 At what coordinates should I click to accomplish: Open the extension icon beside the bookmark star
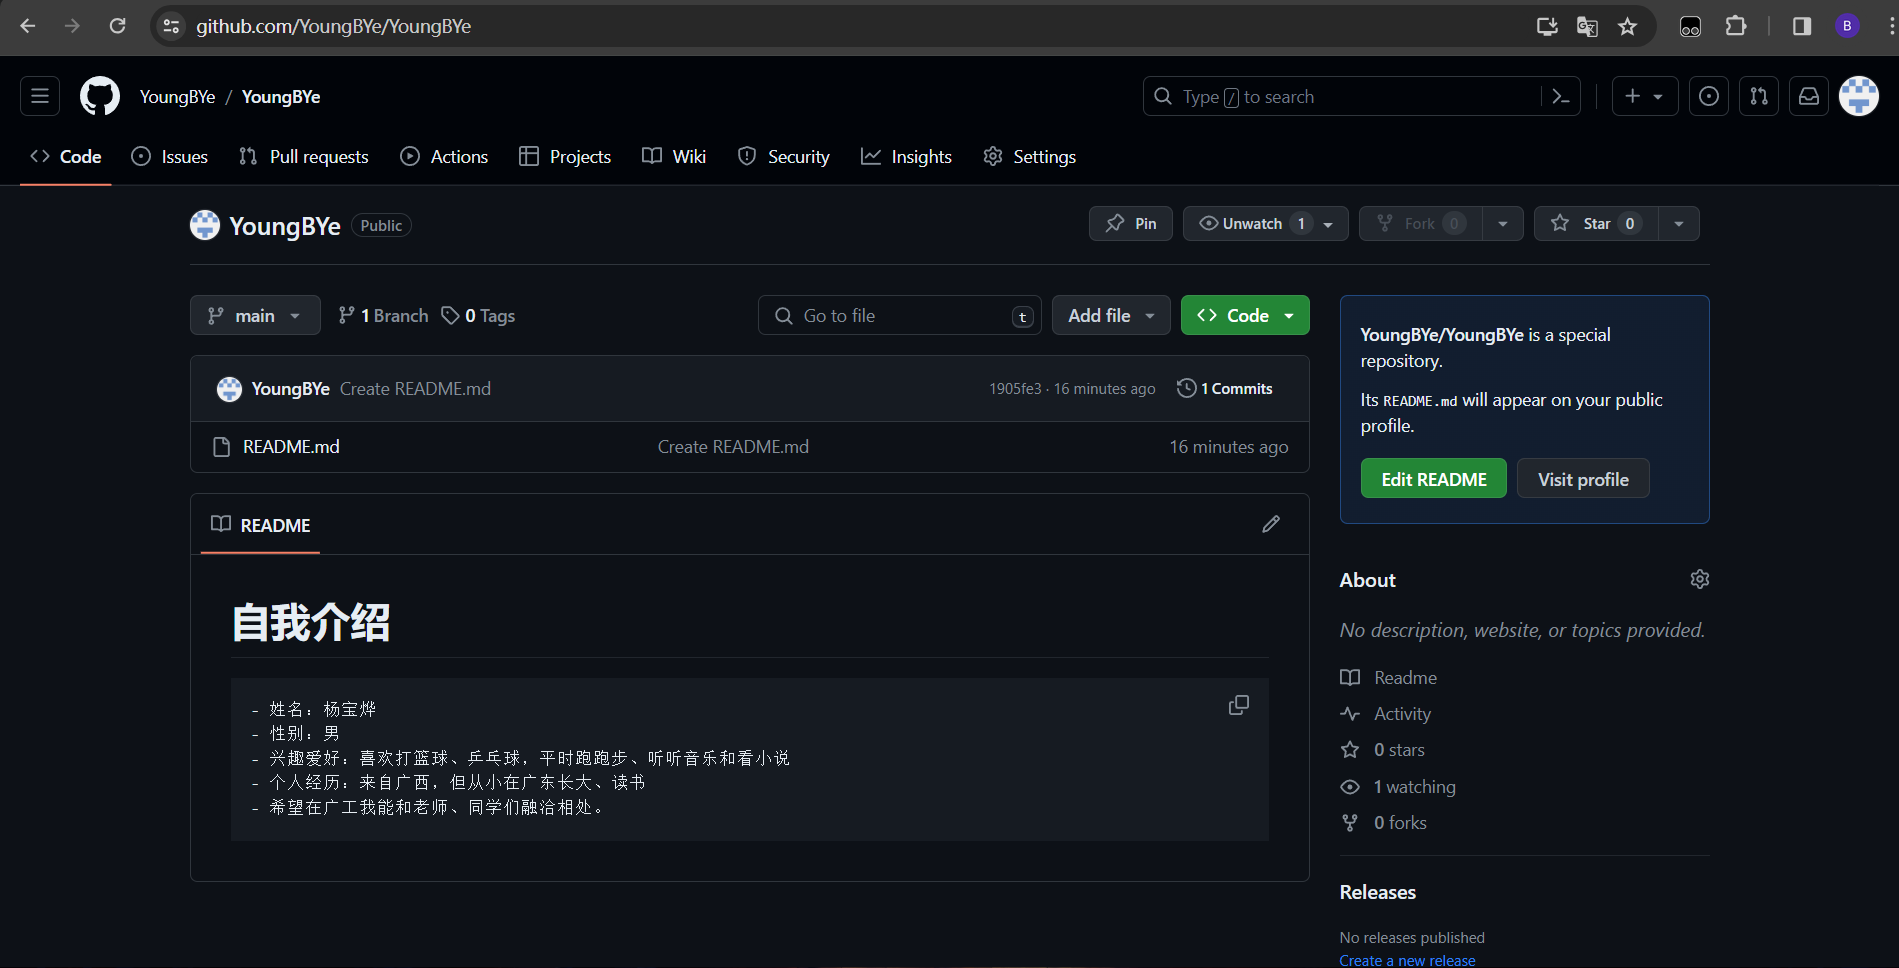pyautogui.click(x=1690, y=26)
